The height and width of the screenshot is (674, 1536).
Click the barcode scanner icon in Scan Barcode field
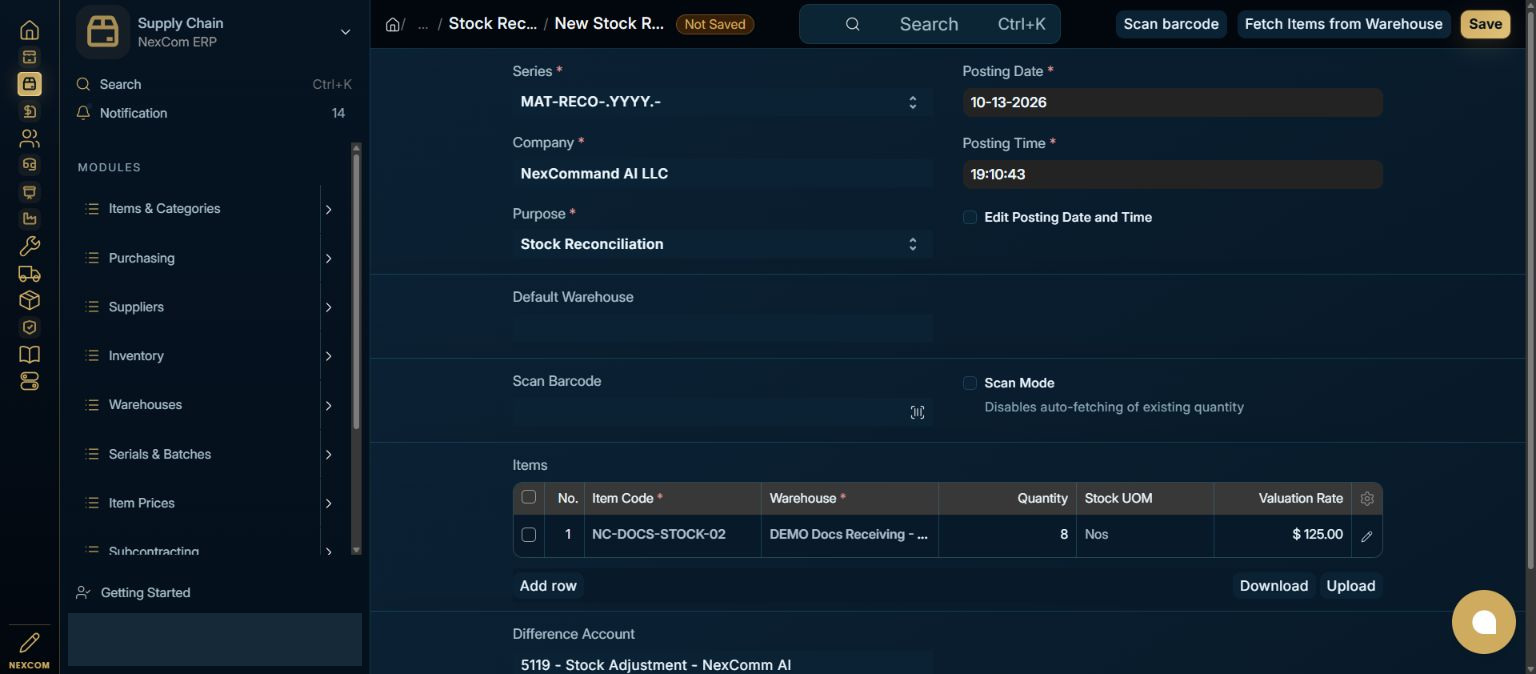pyautogui.click(x=917, y=412)
